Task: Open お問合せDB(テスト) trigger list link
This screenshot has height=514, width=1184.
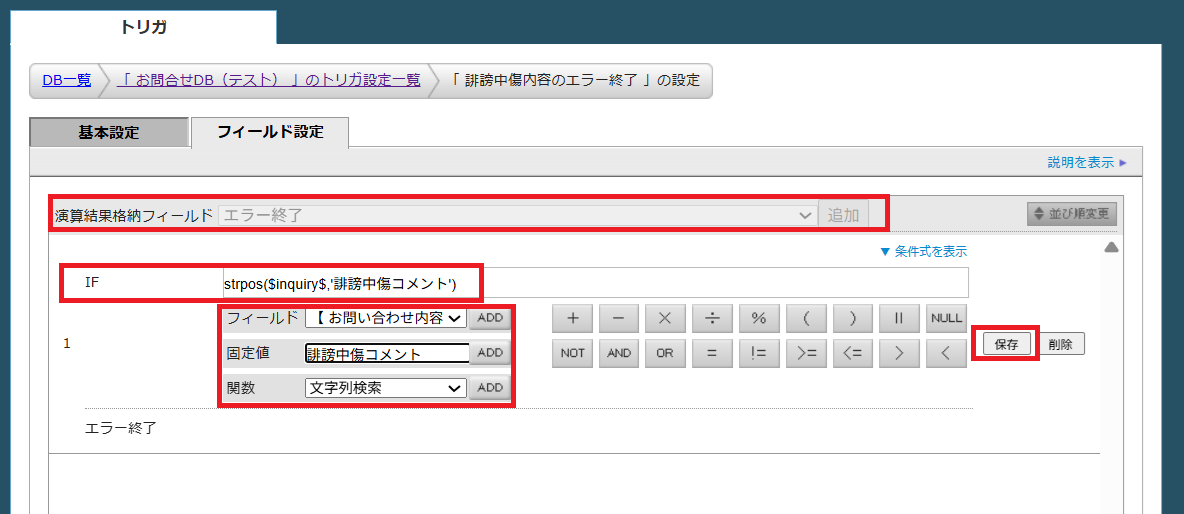Action: tap(269, 80)
